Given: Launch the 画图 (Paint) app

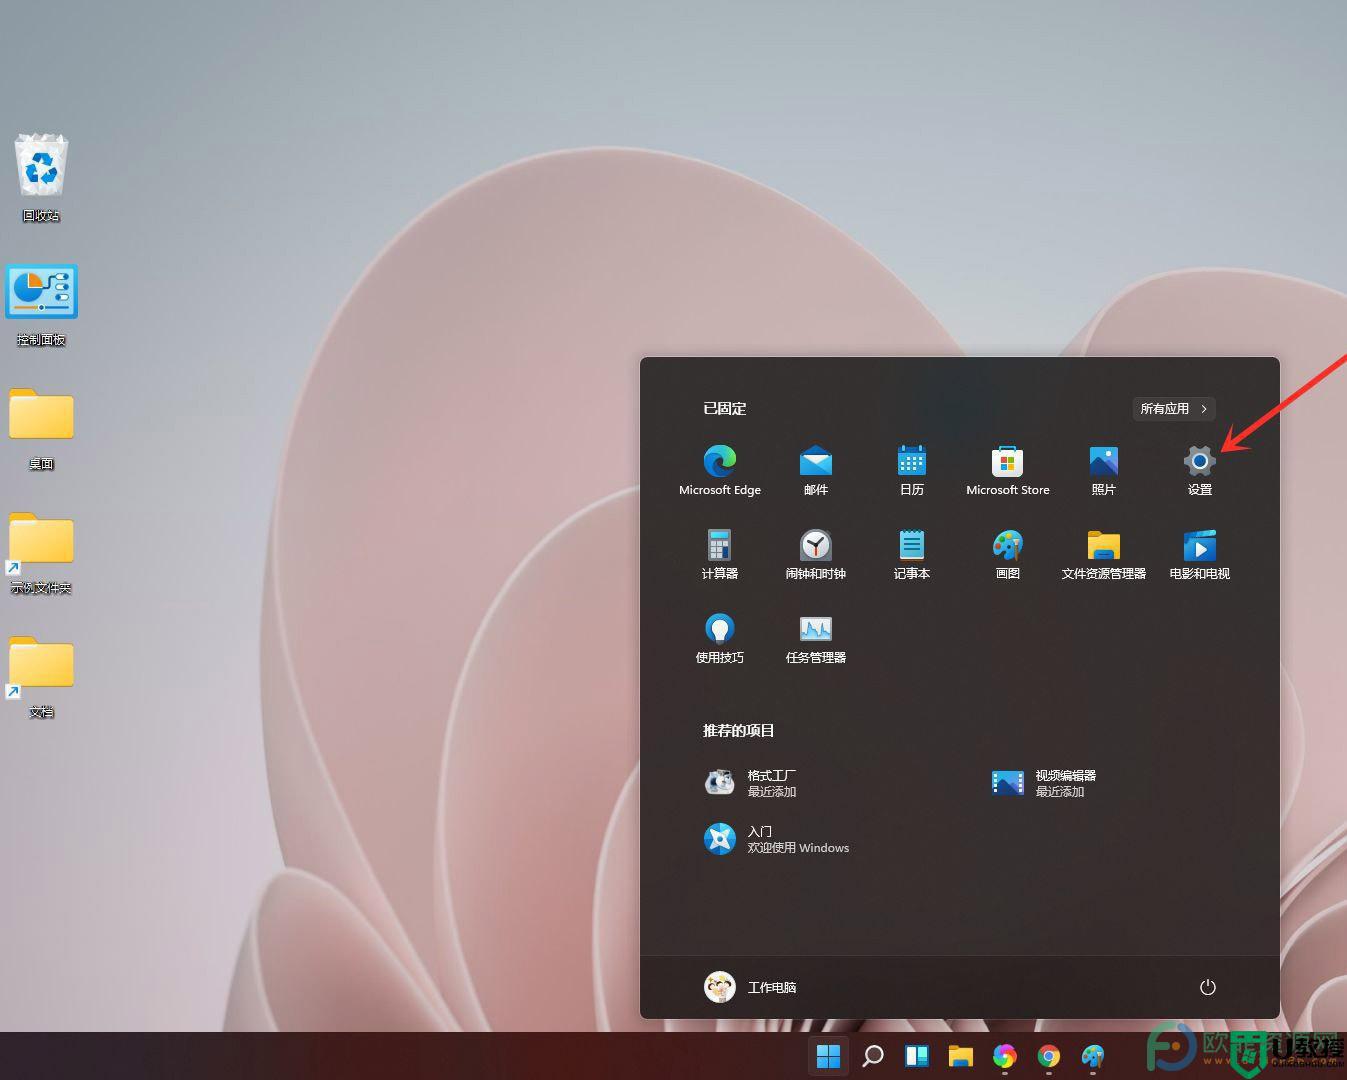Looking at the screenshot, I should coord(1007,546).
